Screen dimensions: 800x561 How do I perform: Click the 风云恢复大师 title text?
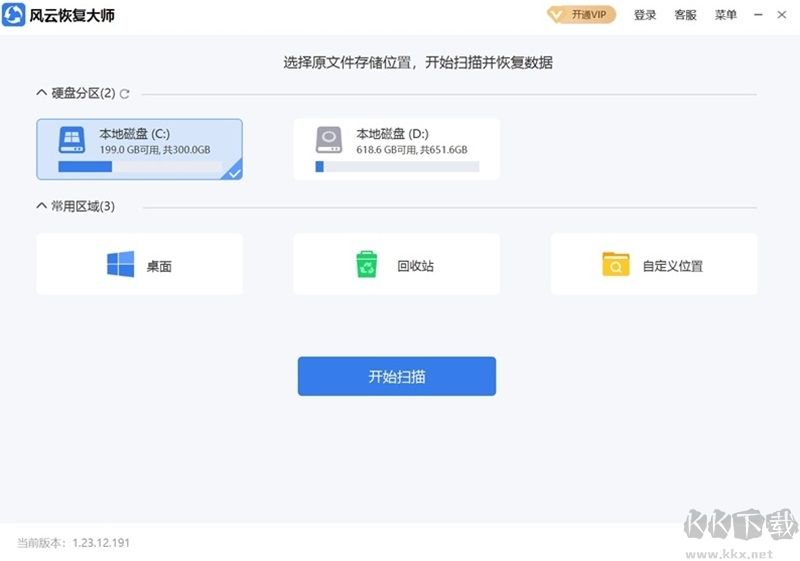click(x=72, y=15)
